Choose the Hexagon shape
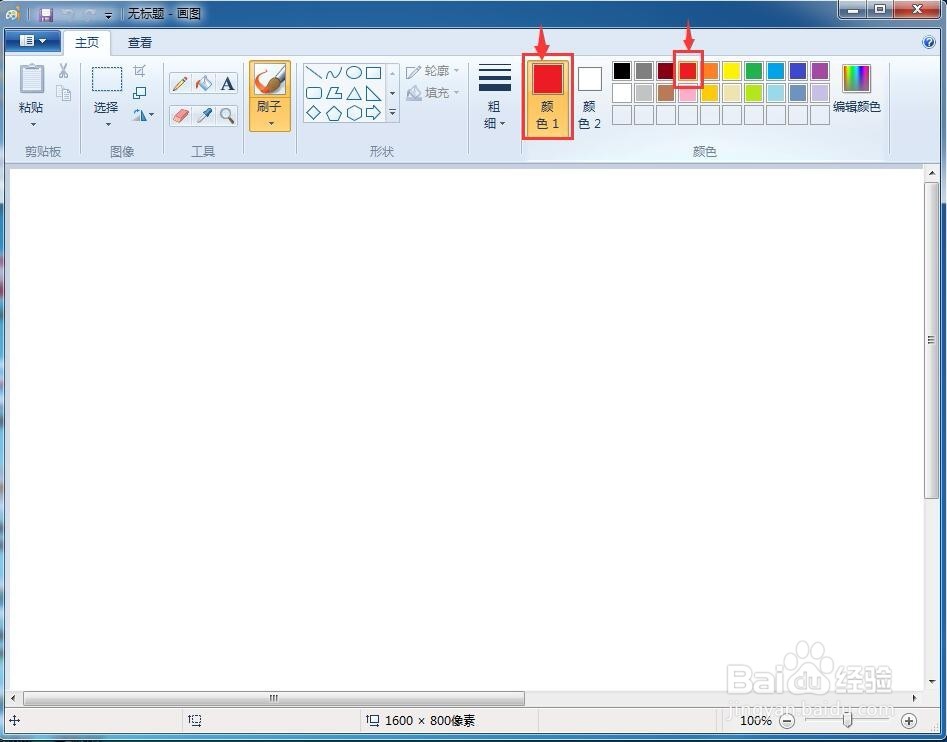The image size is (947, 742). coord(354,112)
